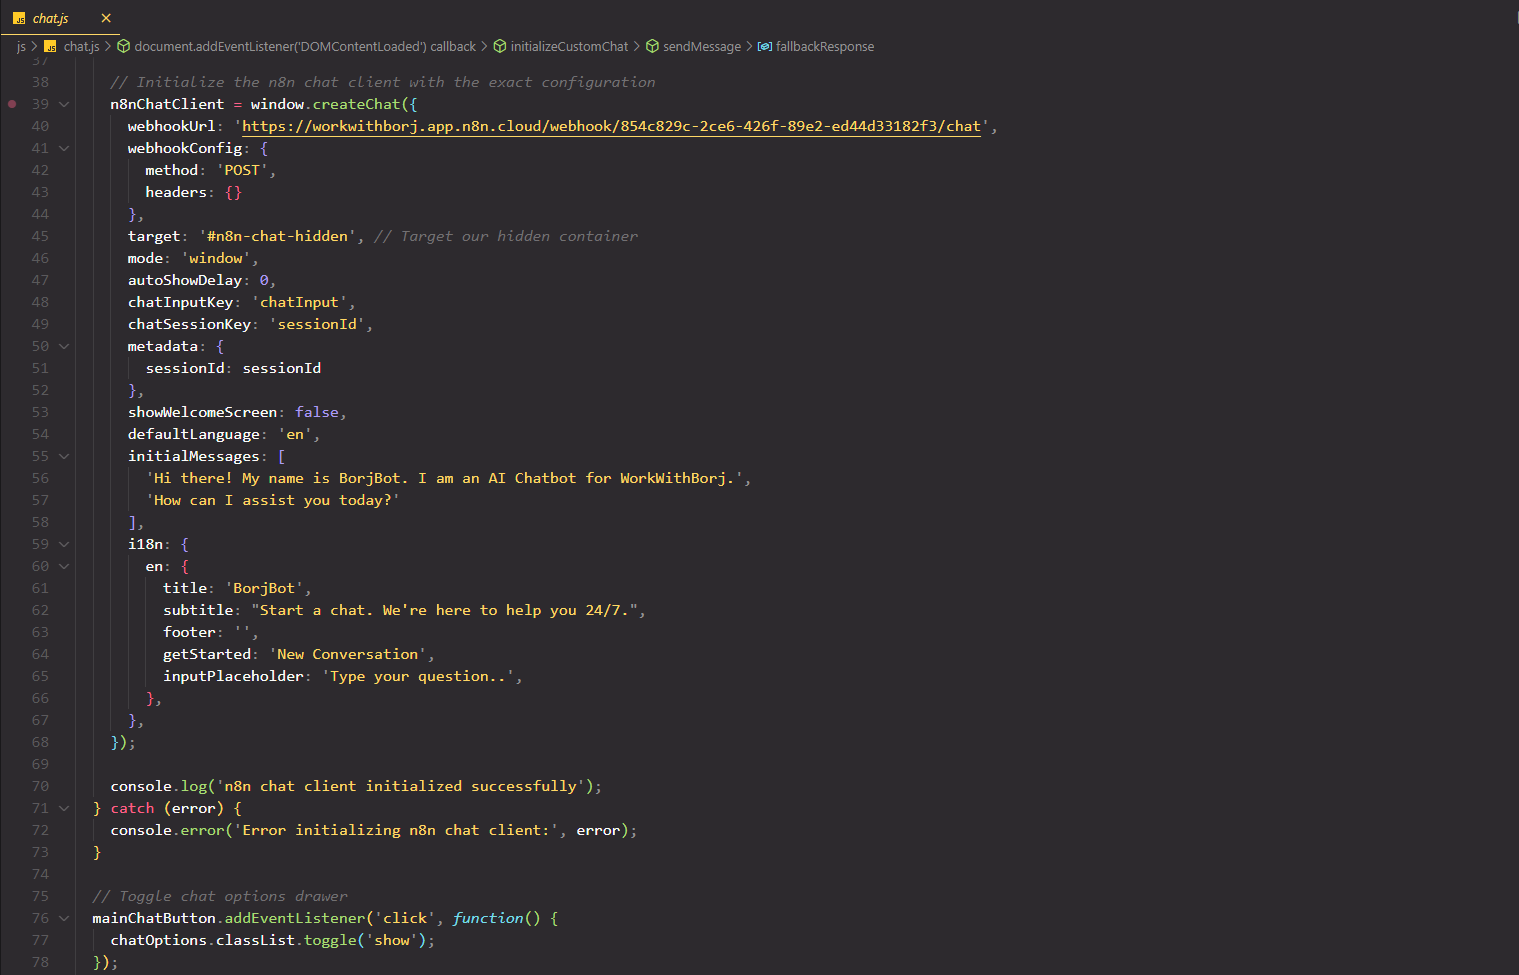Close the chat.js editor tab
The height and width of the screenshot is (975, 1519).
click(x=106, y=18)
